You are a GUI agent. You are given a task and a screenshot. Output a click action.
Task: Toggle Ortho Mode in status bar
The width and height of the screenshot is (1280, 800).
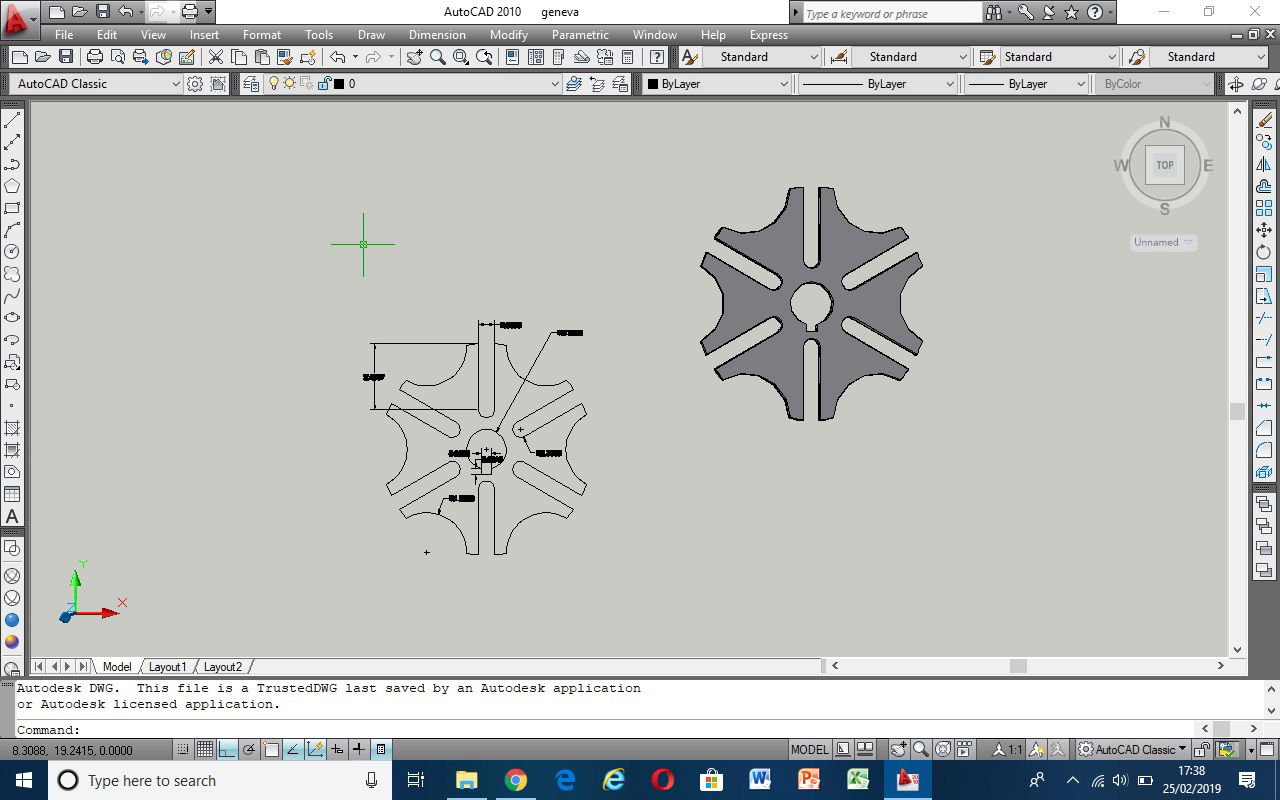(227, 749)
